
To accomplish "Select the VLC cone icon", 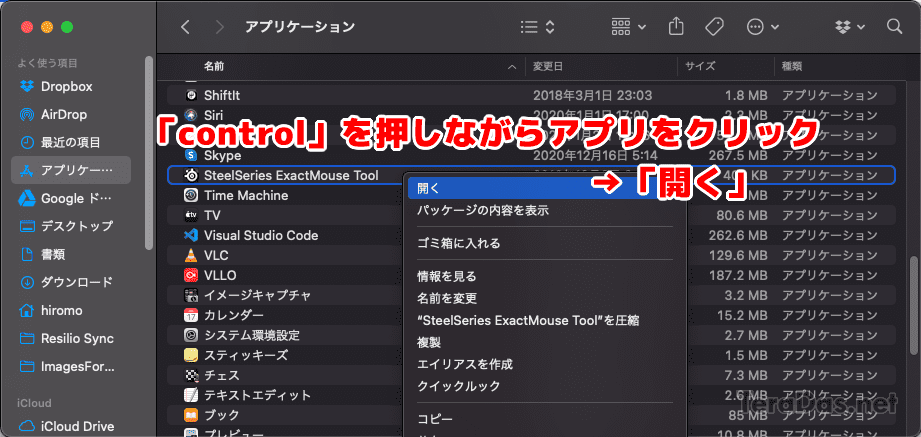I will point(191,256).
